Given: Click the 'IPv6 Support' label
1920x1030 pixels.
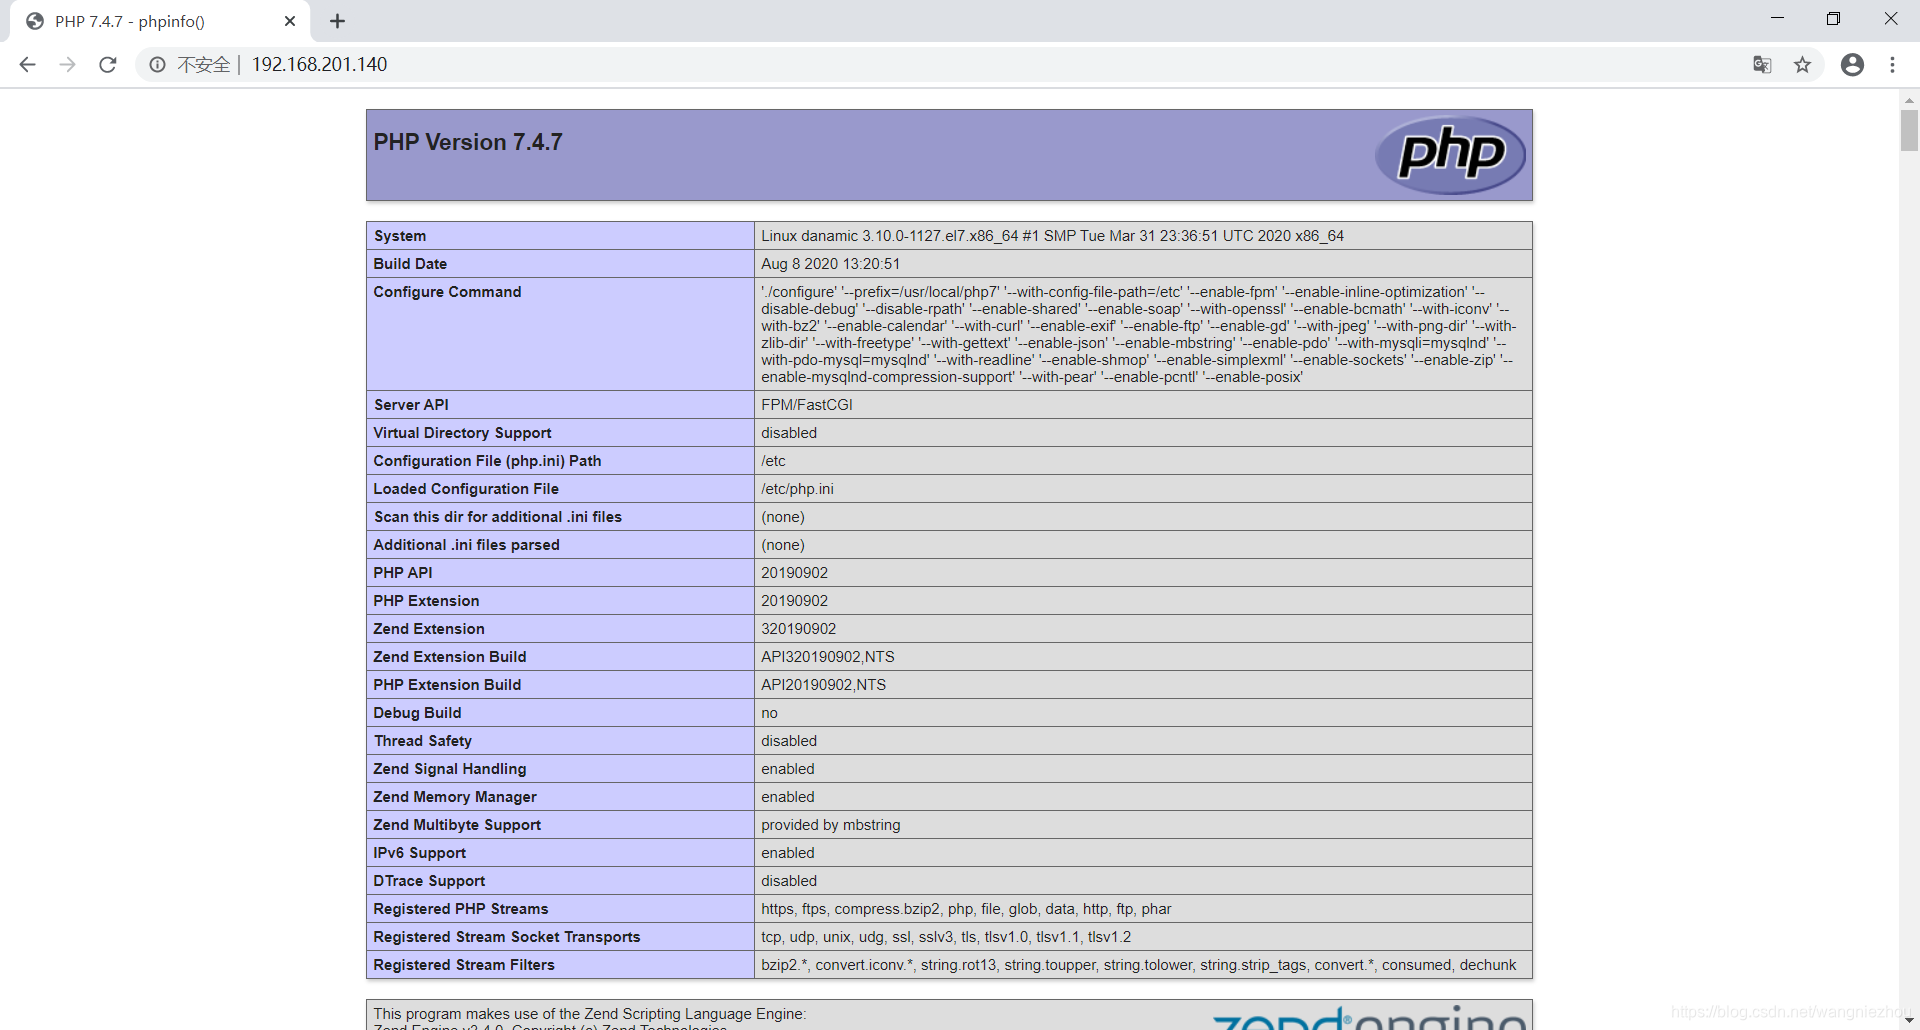Looking at the screenshot, I should click(420, 853).
